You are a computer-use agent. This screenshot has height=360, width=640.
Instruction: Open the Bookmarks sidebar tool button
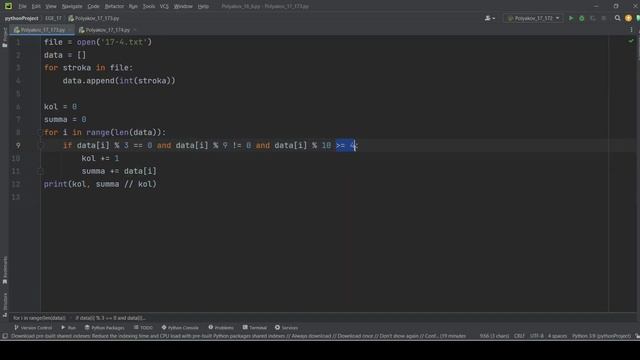pos(4,270)
